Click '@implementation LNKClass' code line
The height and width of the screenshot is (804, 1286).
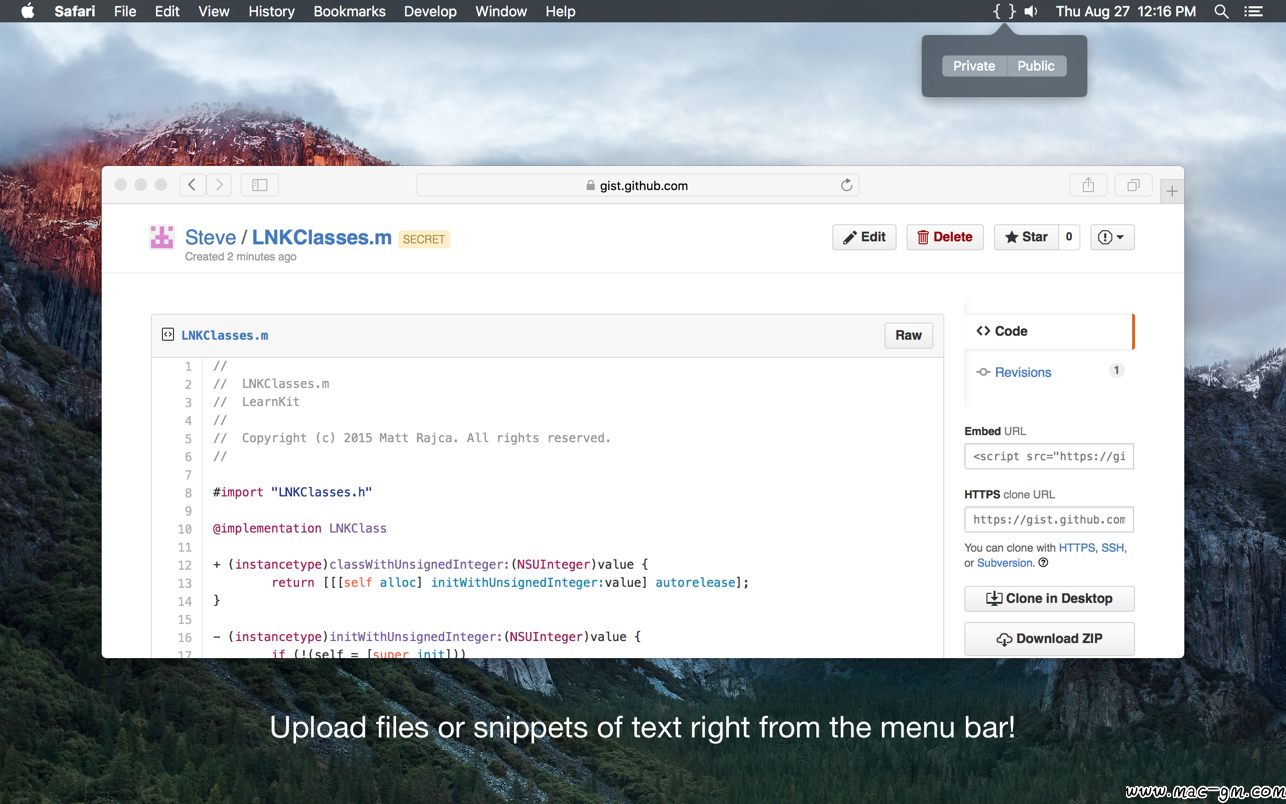[x=299, y=528]
